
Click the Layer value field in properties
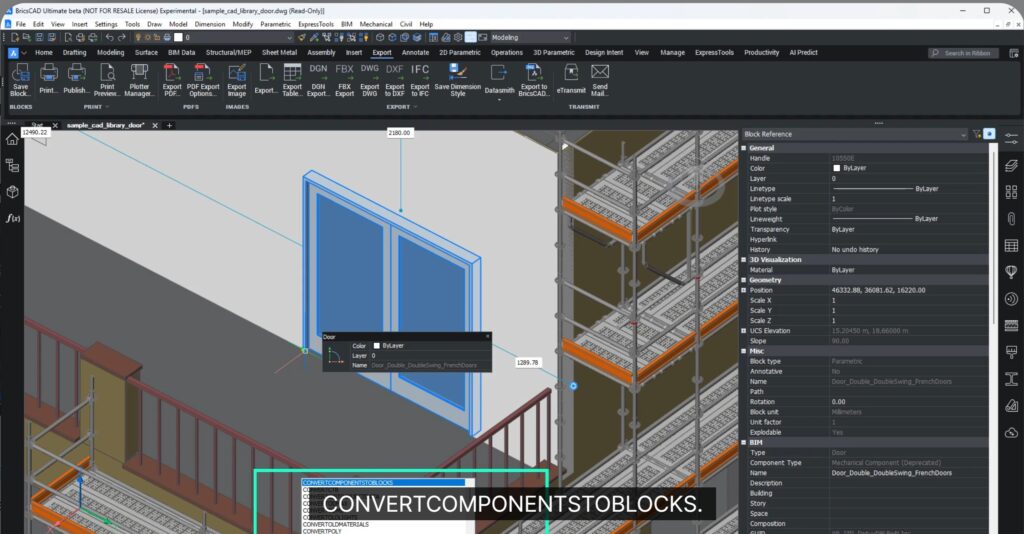(909, 179)
